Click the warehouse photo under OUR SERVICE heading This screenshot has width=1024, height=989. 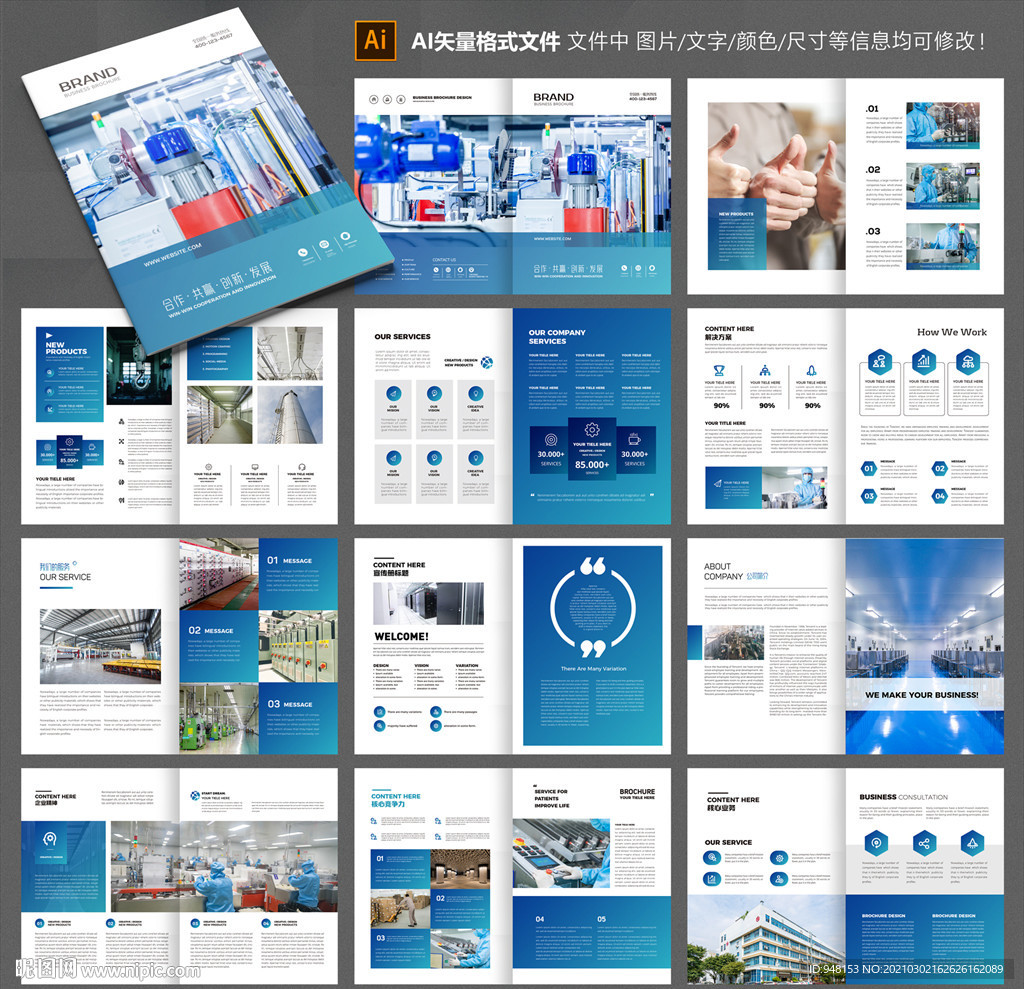(x=100, y=647)
